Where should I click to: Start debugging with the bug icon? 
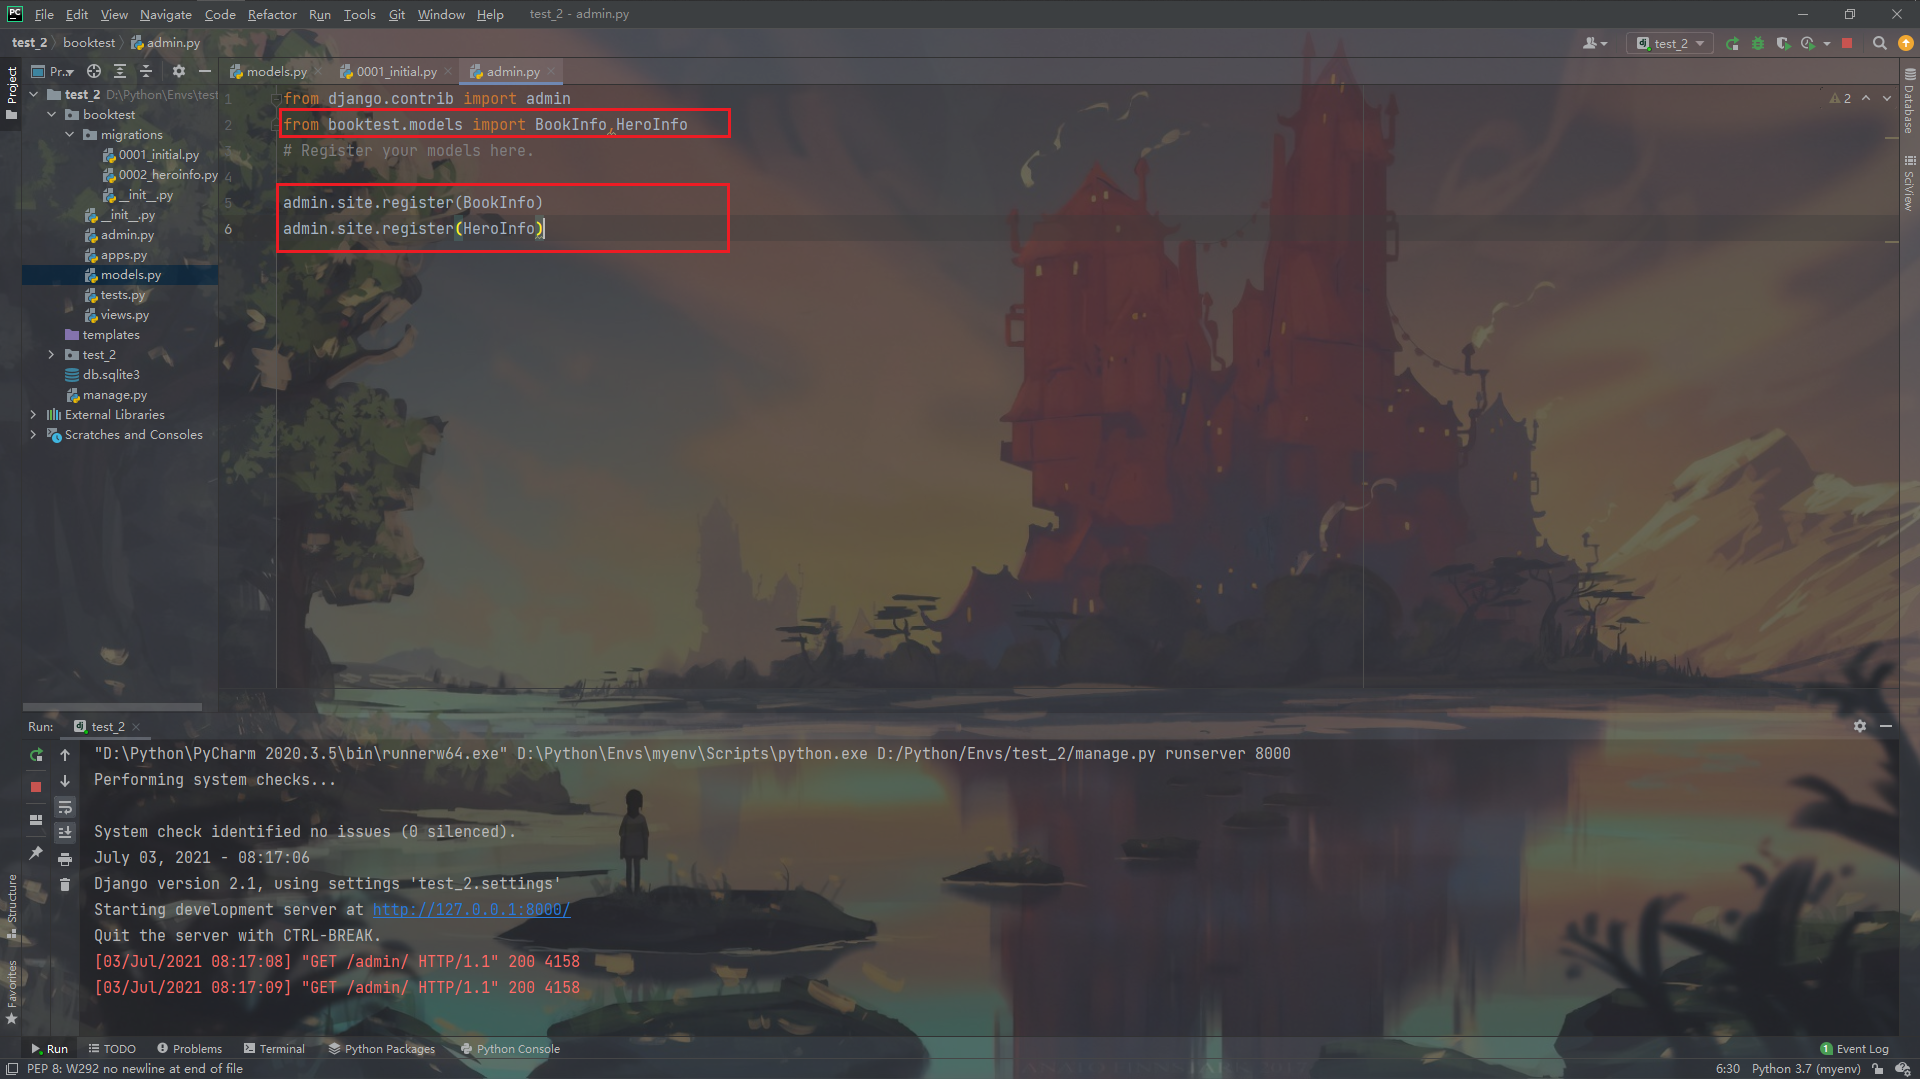(1758, 43)
